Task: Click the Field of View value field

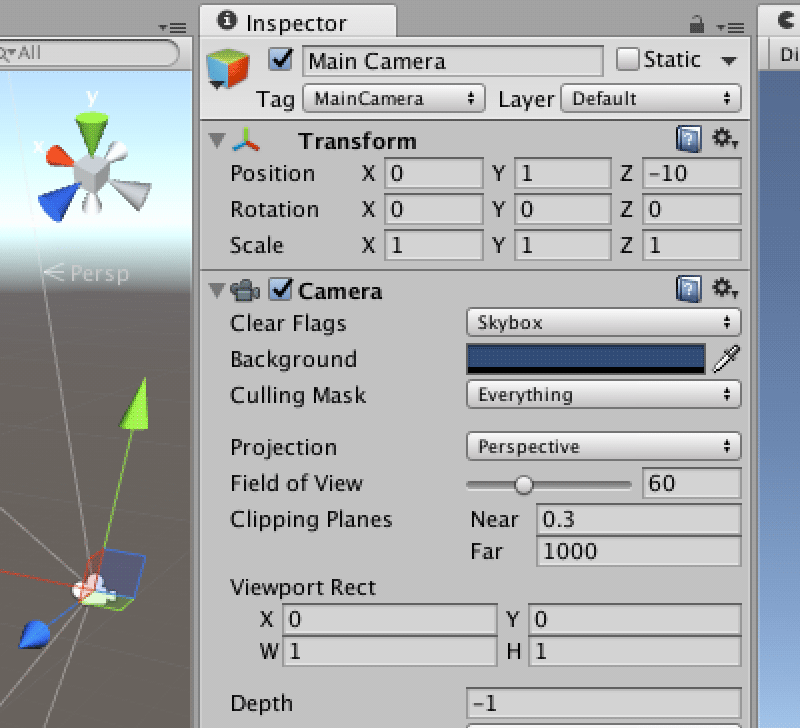Action: click(691, 483)
